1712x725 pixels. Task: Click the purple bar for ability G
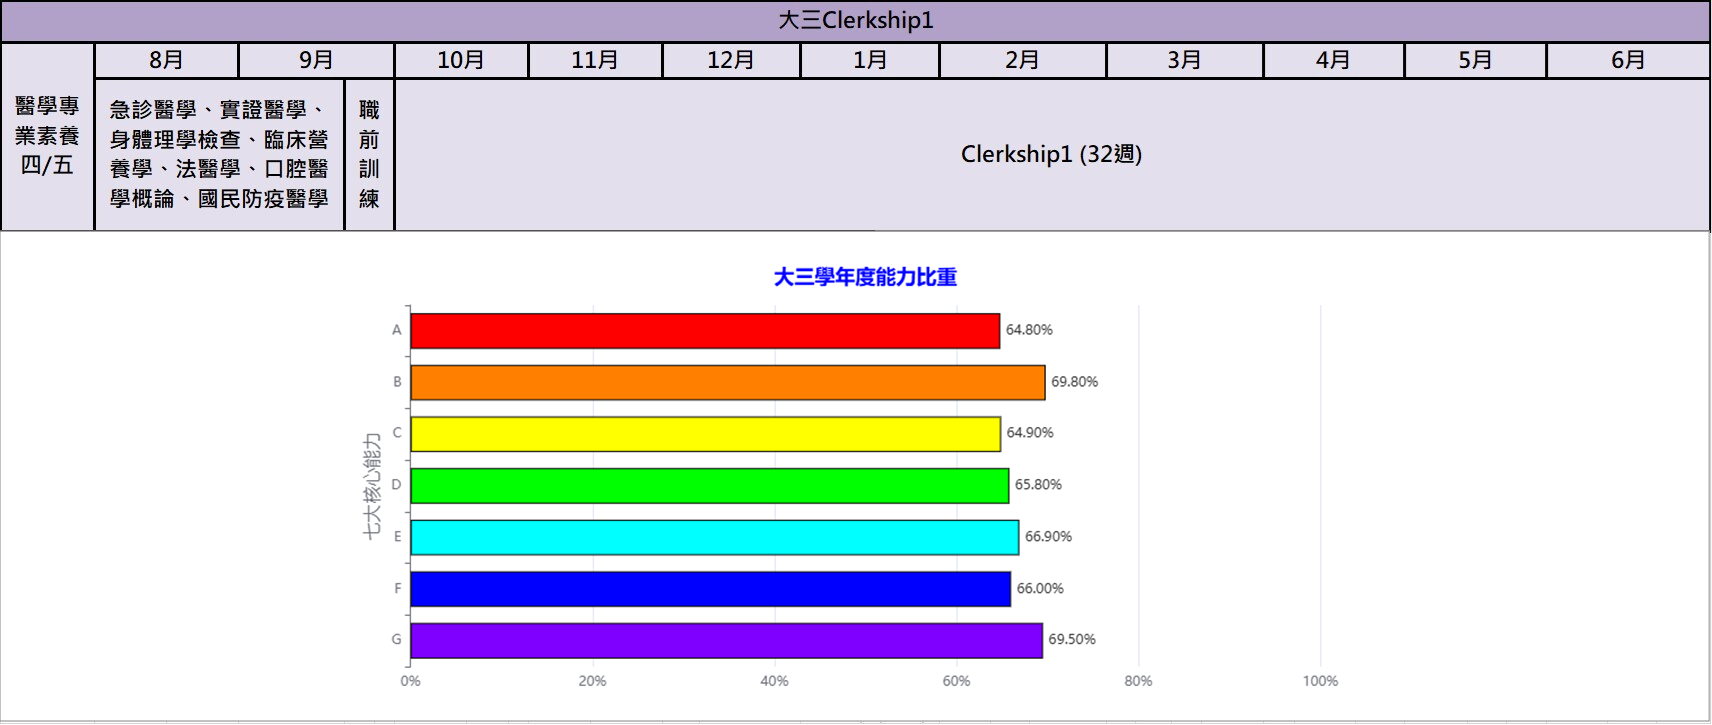(x=727, y=640)
